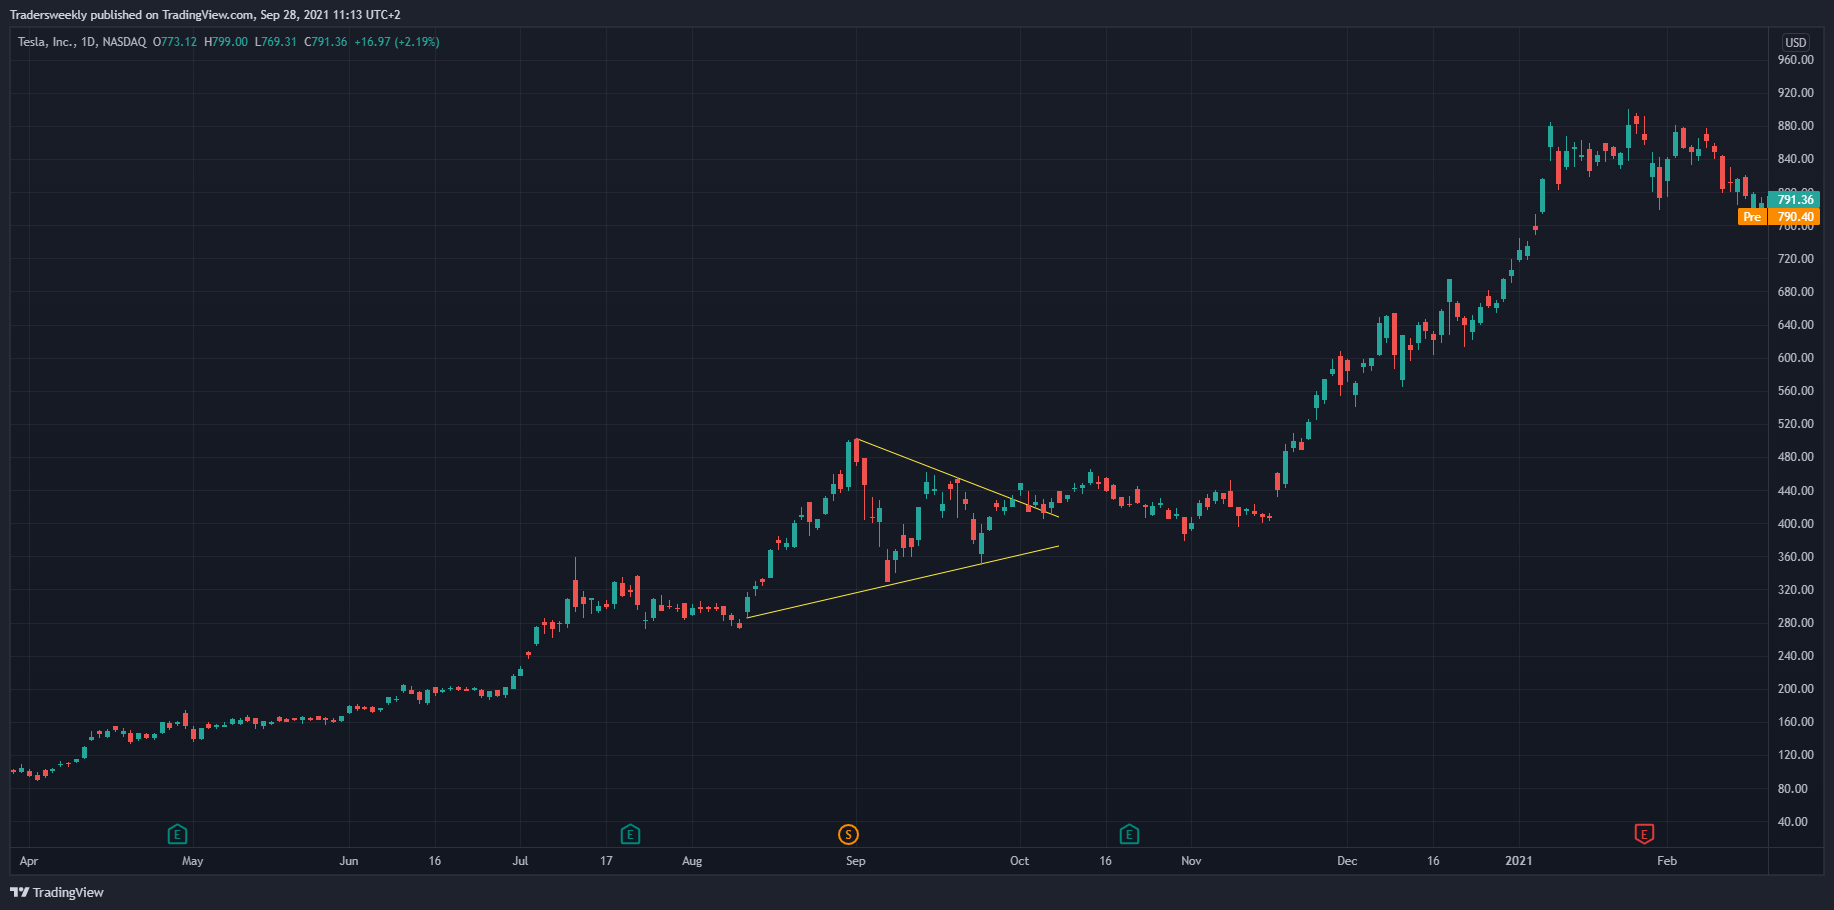Click the Jun label on time axis

pyautogui.click(x=349, y=861)
